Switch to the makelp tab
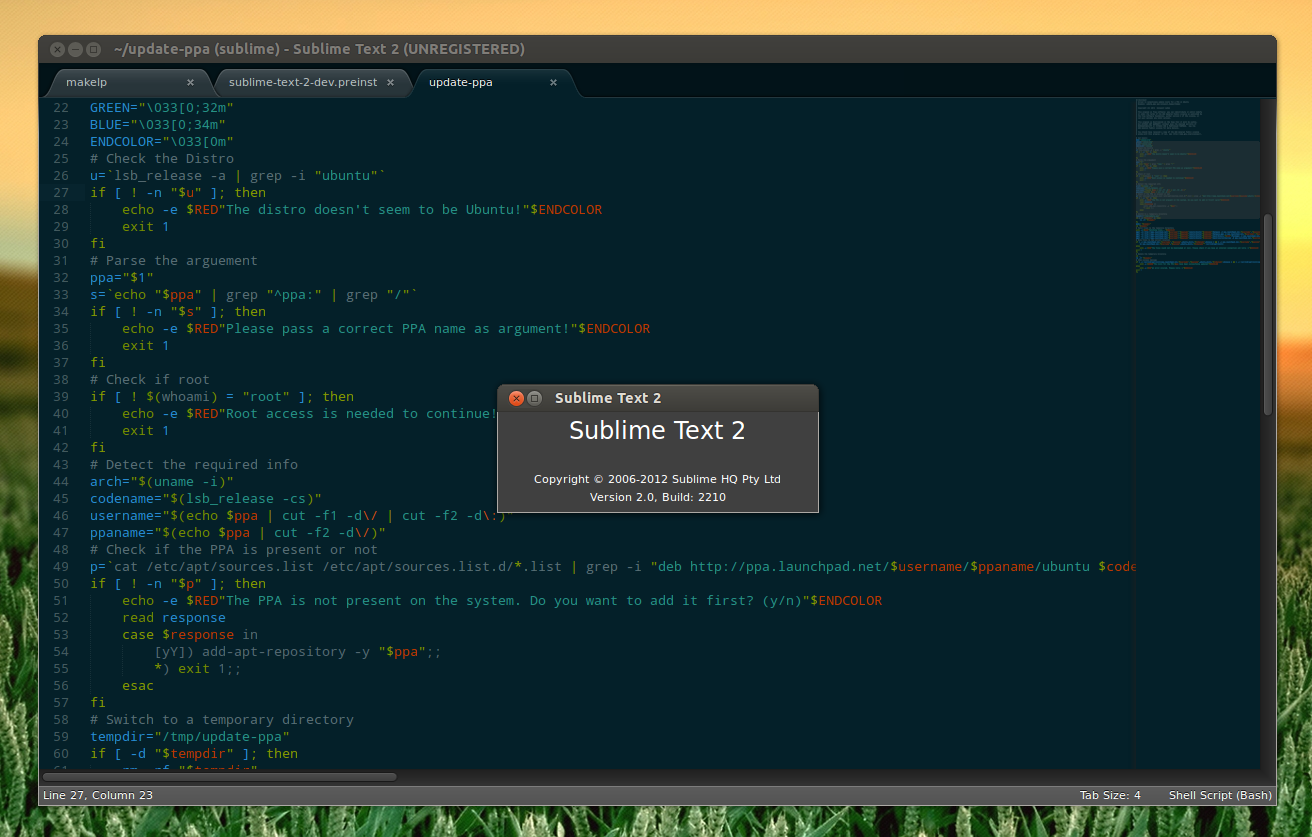Image resolution: width=1312 pixels, height=837 pixels. coord(86,82)
